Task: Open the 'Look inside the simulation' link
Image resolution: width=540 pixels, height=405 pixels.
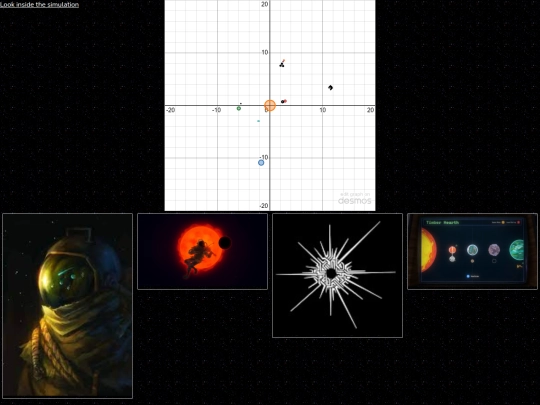Action: click(39, 4)
